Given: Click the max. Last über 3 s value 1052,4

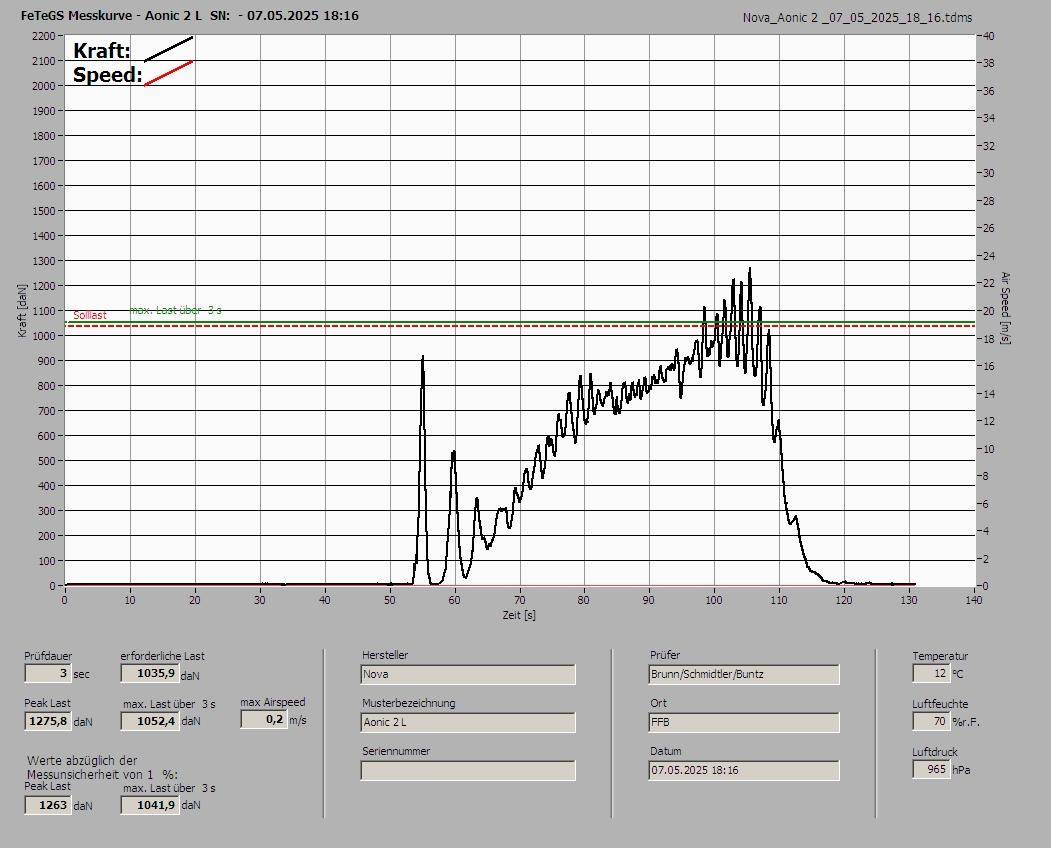Looking at the screenshot, I should click(149, 721).
